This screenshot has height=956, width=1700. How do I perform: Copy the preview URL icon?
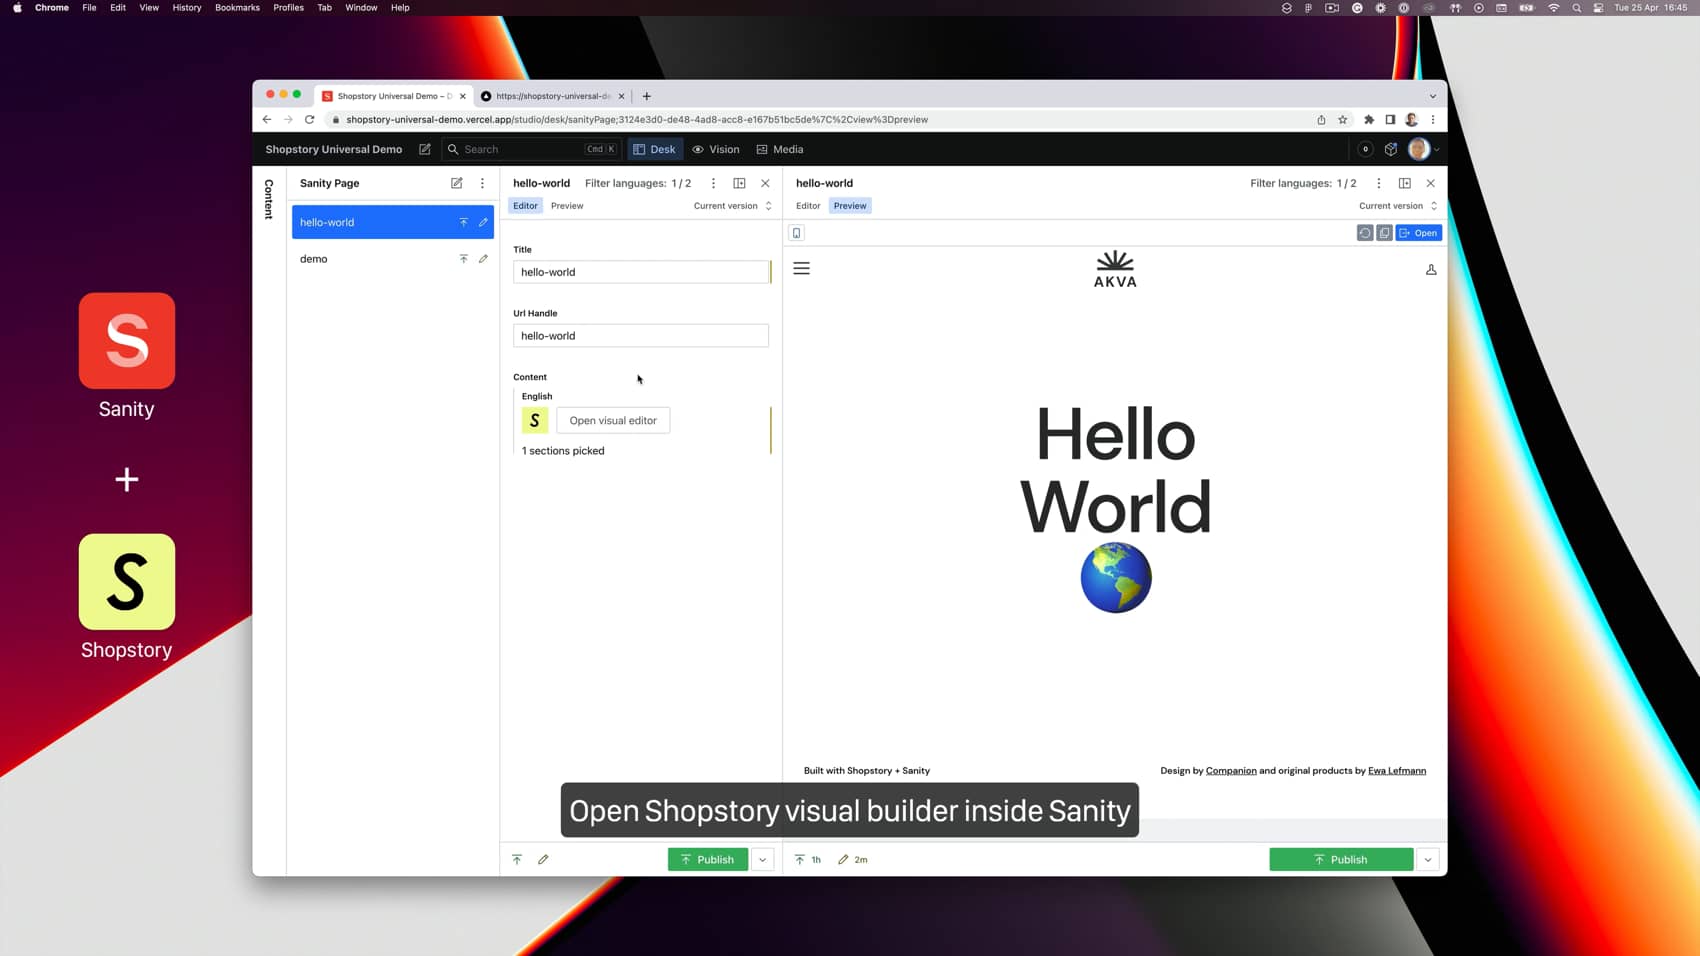[1384, 233]
